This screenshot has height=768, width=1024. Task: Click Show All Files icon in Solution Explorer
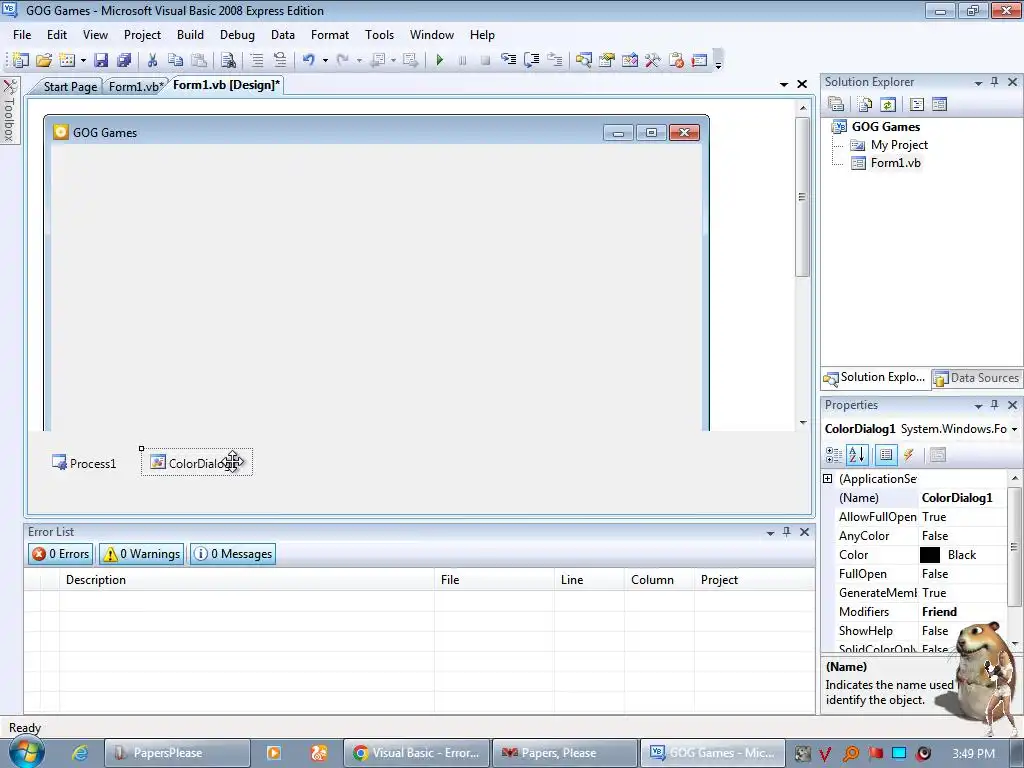tap(865, 104)
